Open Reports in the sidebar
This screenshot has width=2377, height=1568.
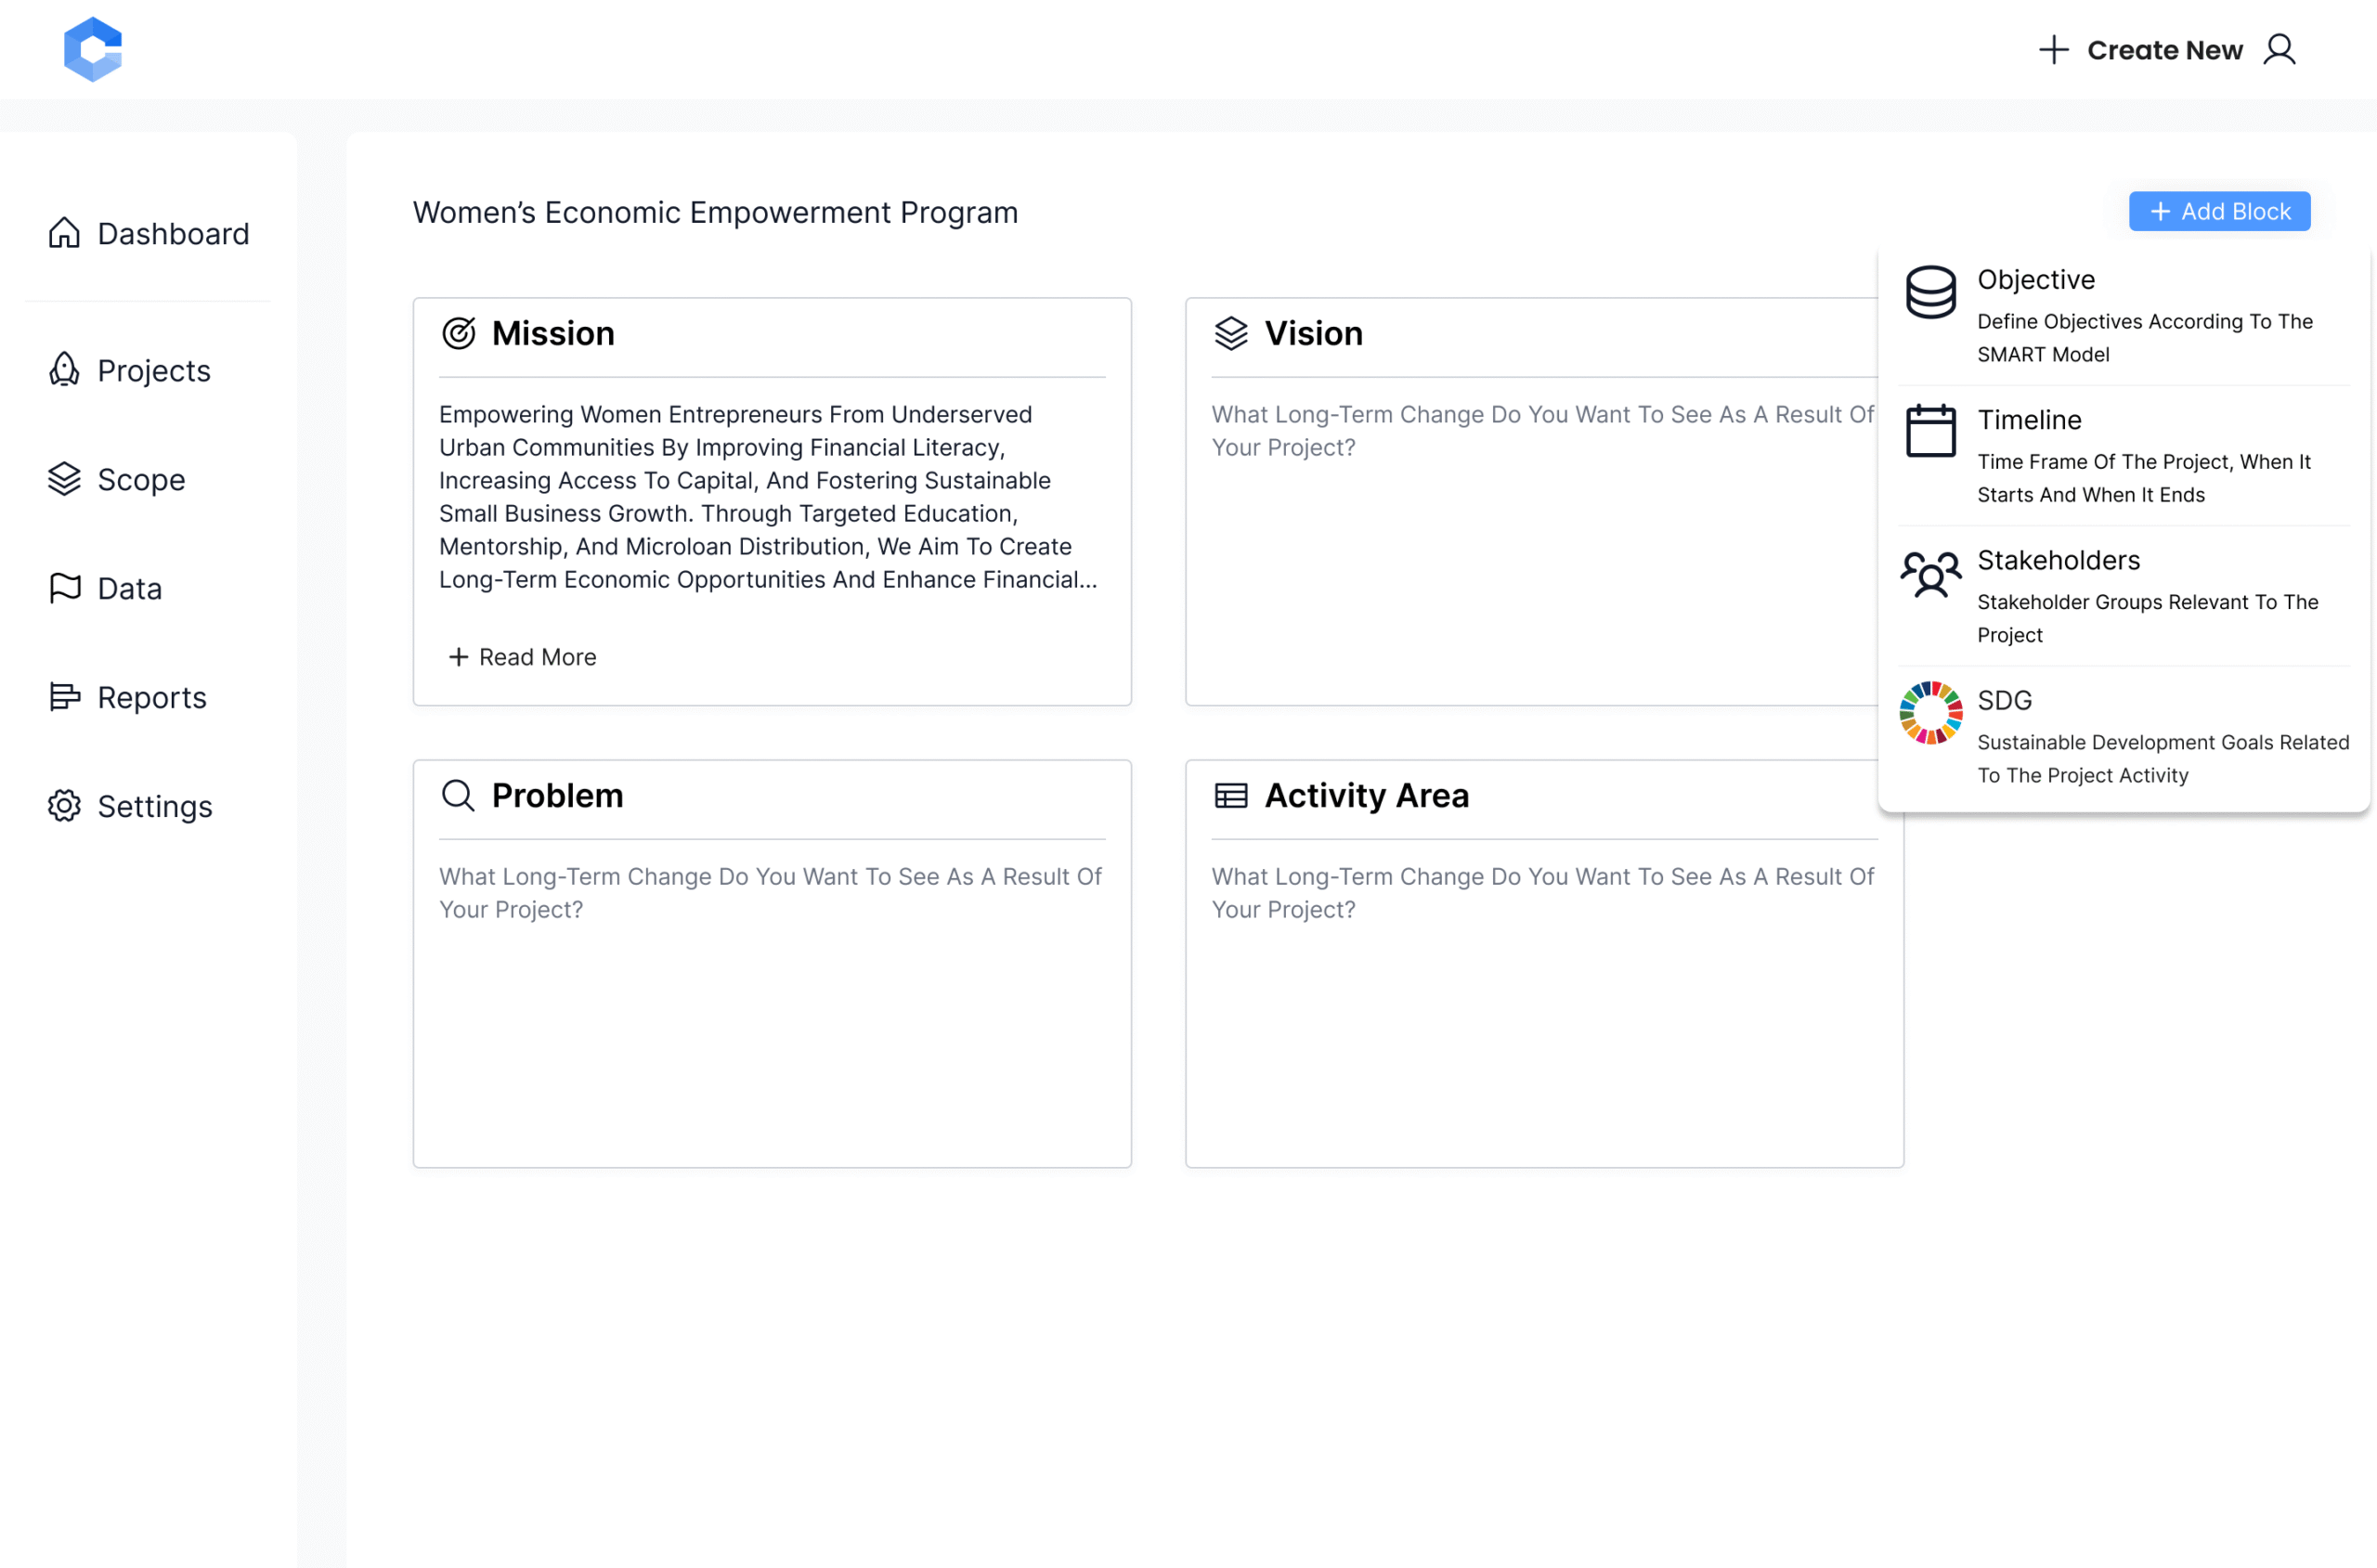click(127, 697)
